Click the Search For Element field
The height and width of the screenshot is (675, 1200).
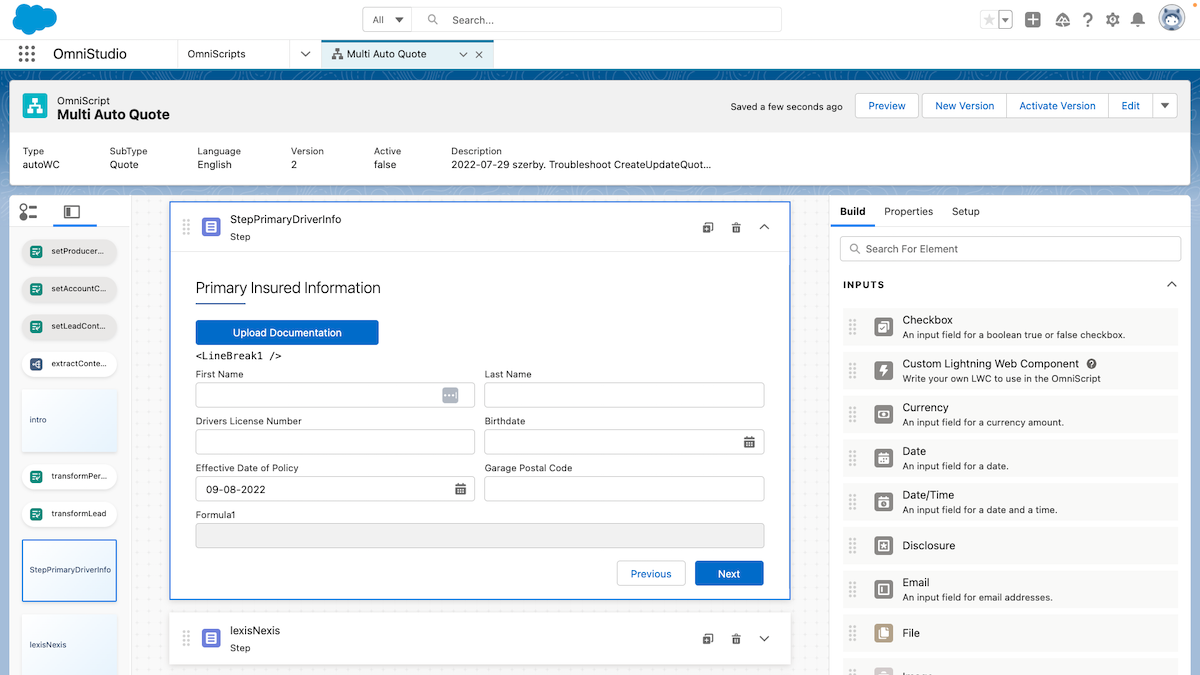click(x=1010, y=249)
